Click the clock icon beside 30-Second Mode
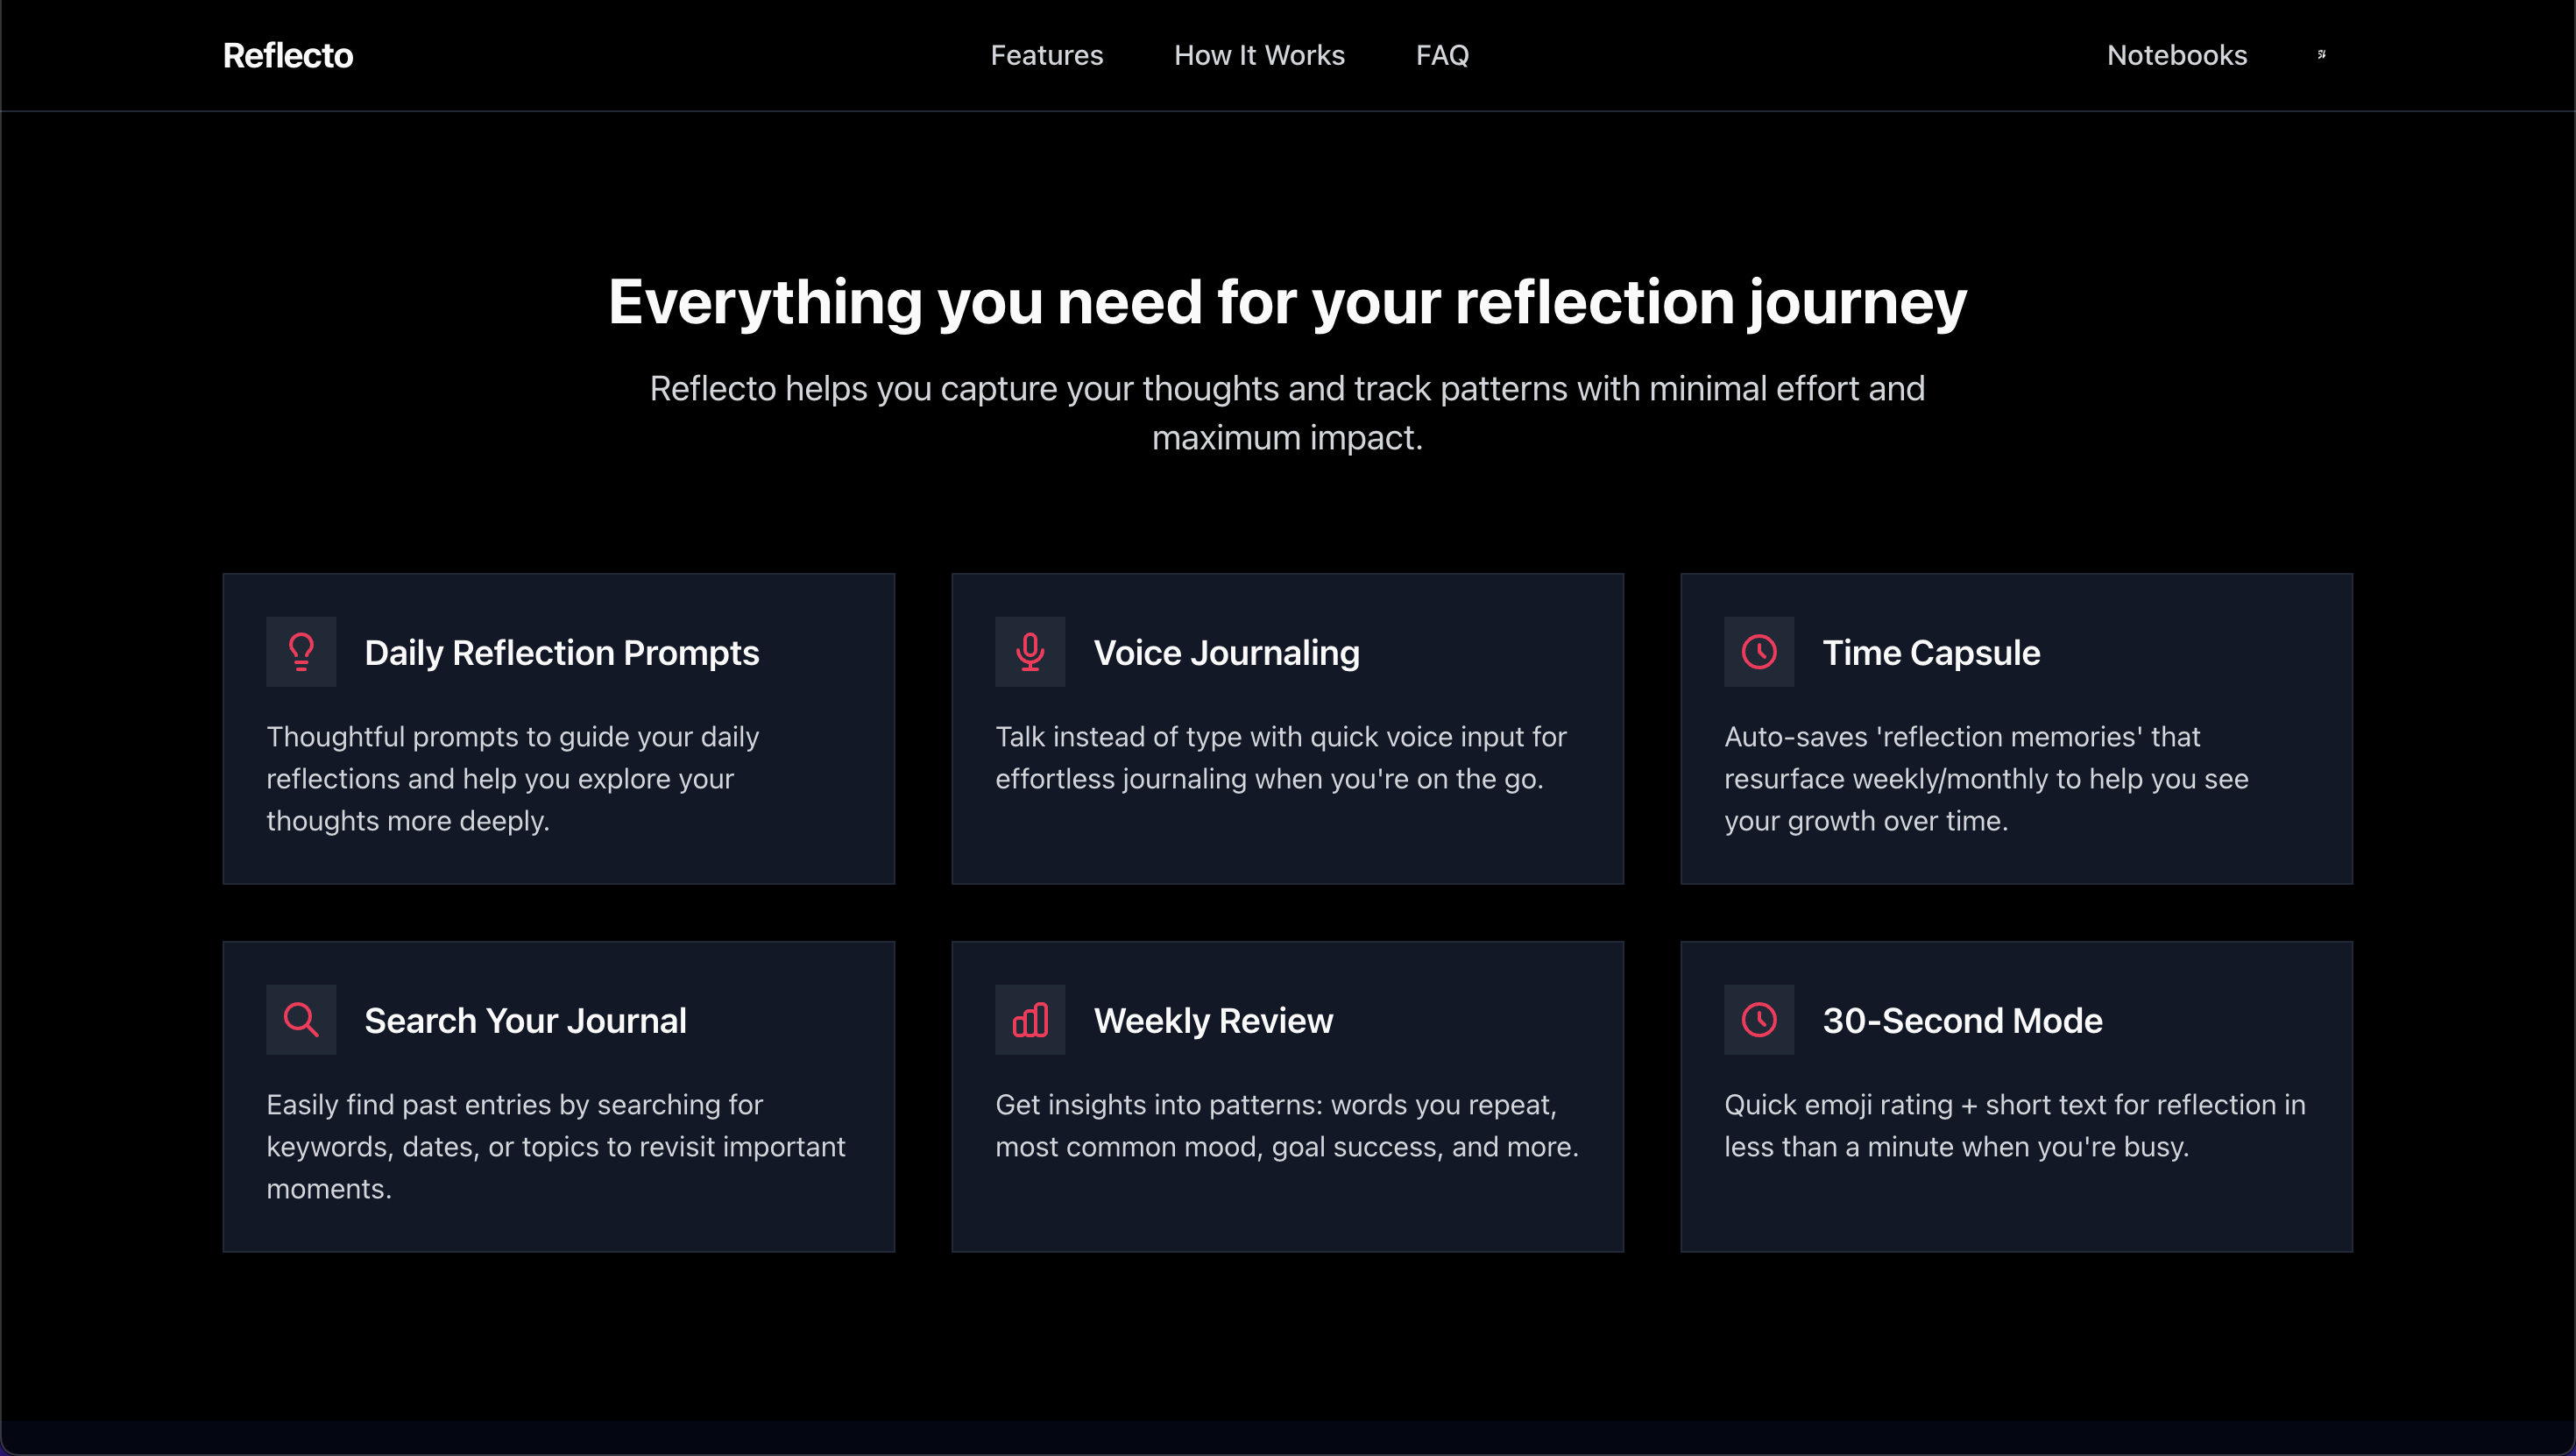Image resolution: width=2576 pixels, height=1456 pixels. tap(1759, 1020)
